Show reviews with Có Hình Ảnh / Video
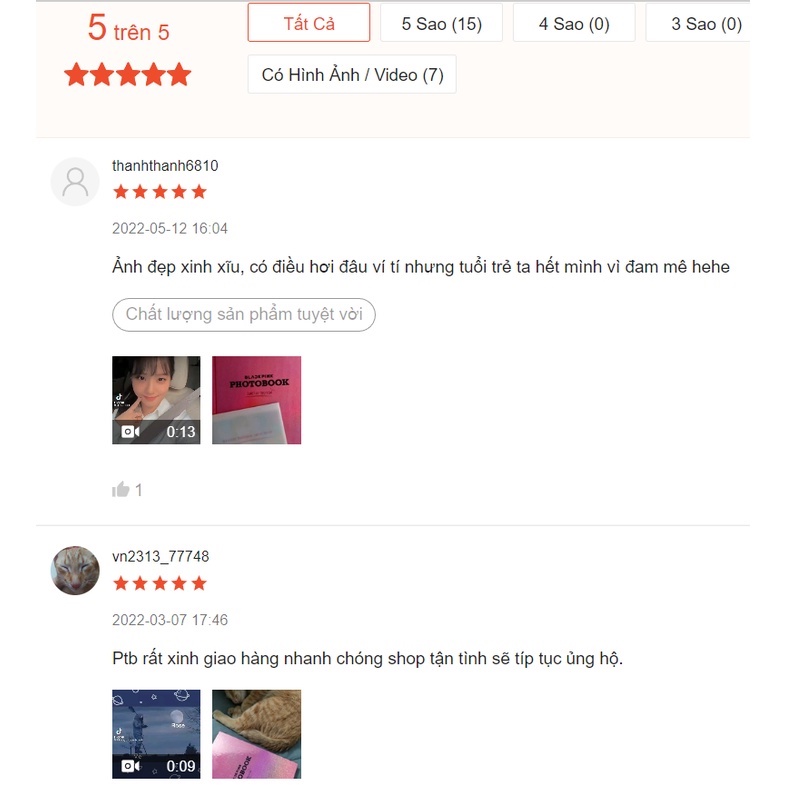The image size is (786, 786). 352,75
